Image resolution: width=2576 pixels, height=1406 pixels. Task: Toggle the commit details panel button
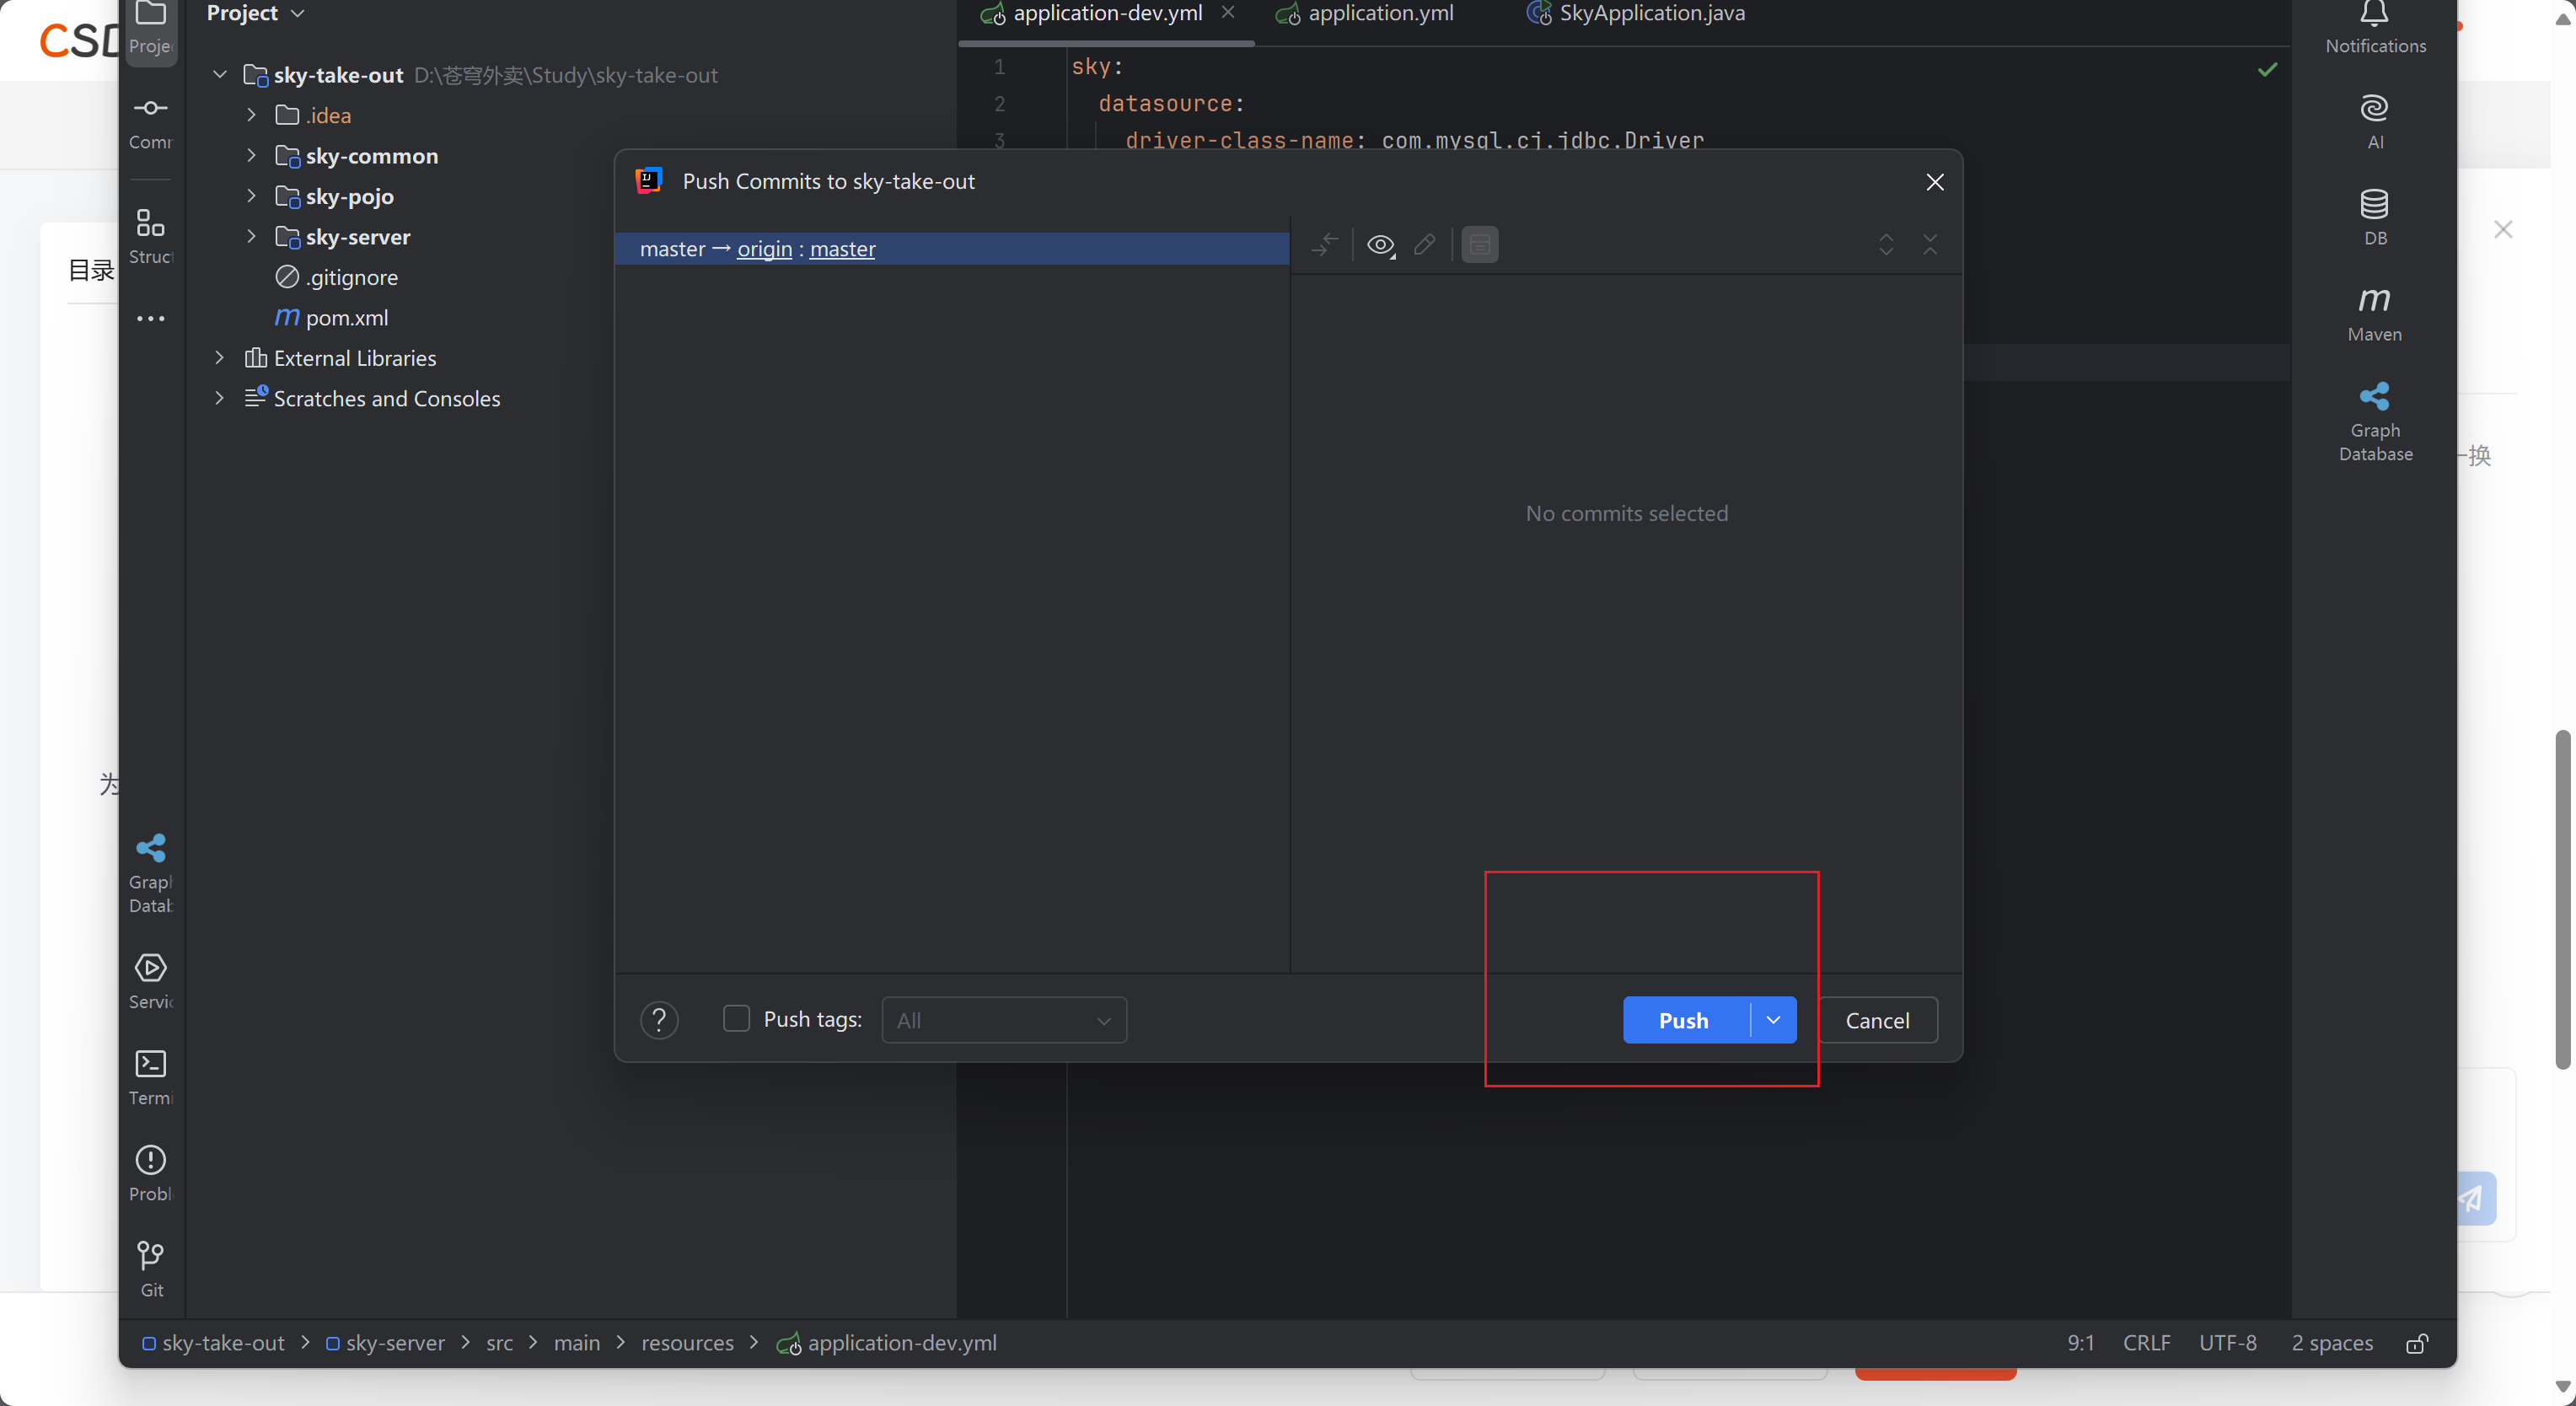pos(1479,245)
